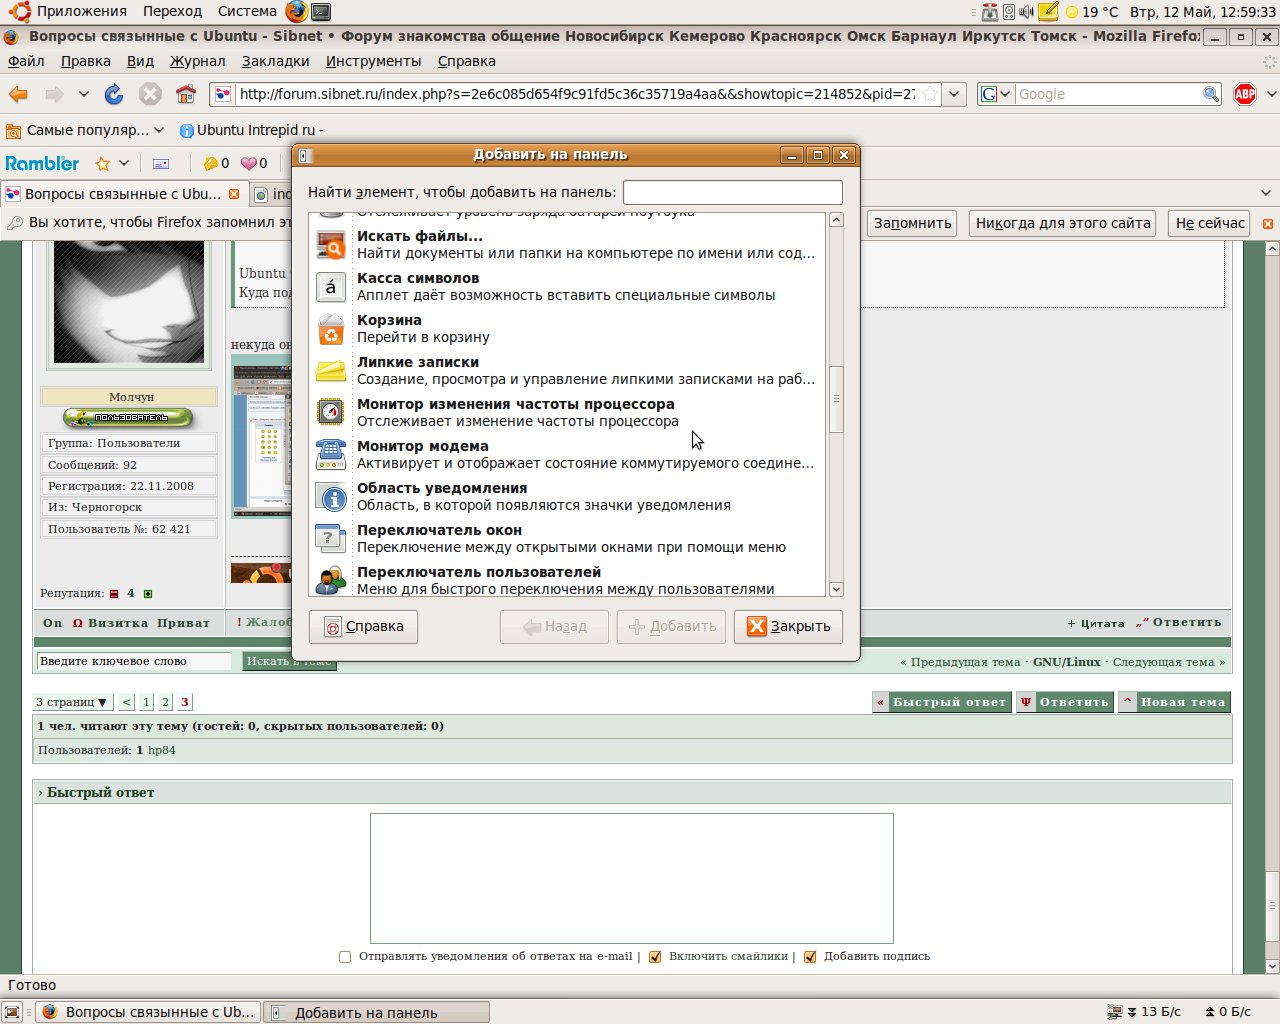Image resolution: width=1280 pixels, height=1024 pixels.
Task: Open the Система panel menu
Action: click(247, 11)
